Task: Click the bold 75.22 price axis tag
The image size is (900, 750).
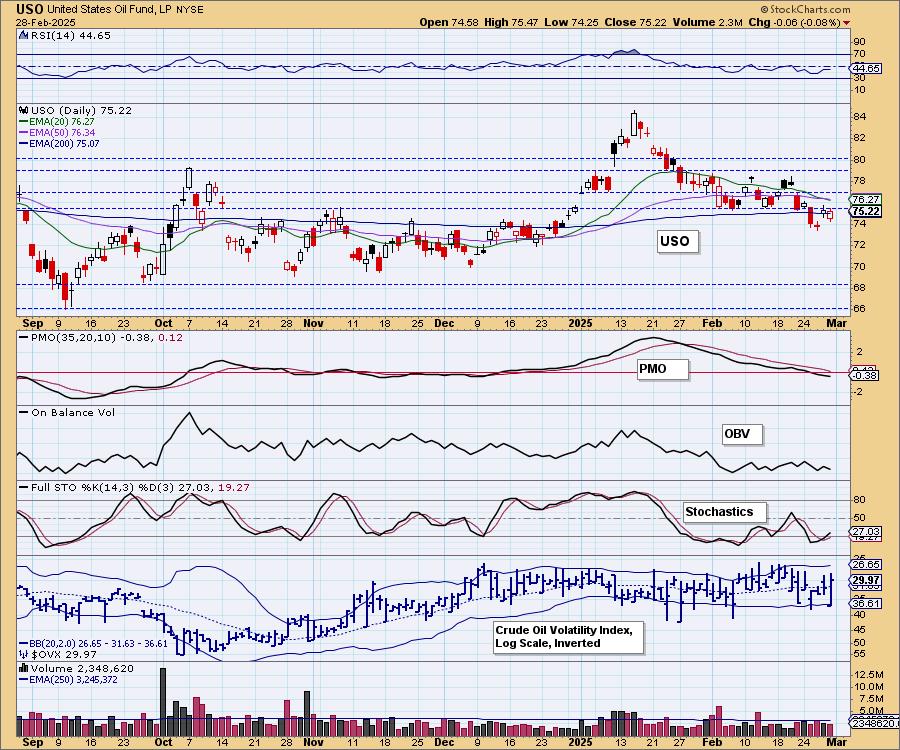Action: (866, 211)
